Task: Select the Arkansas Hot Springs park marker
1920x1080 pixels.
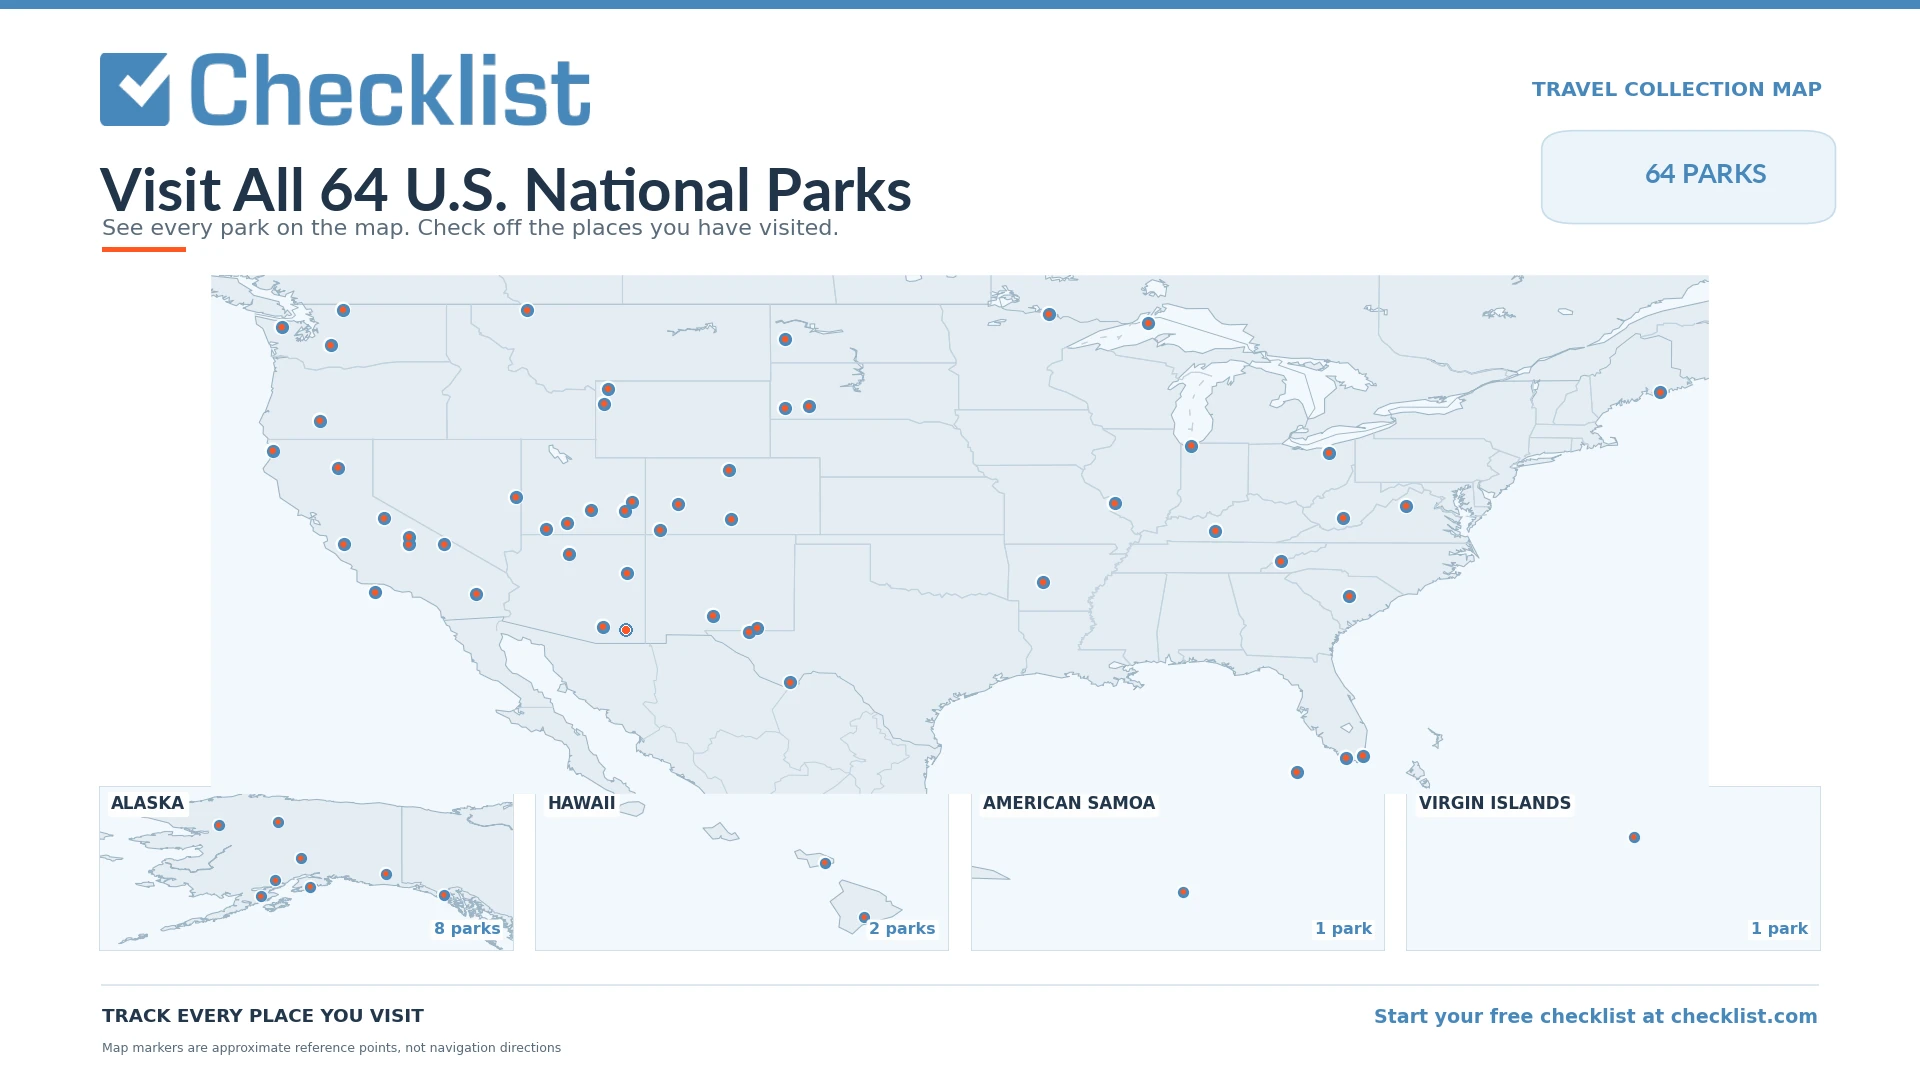Action: point(1043,582)
